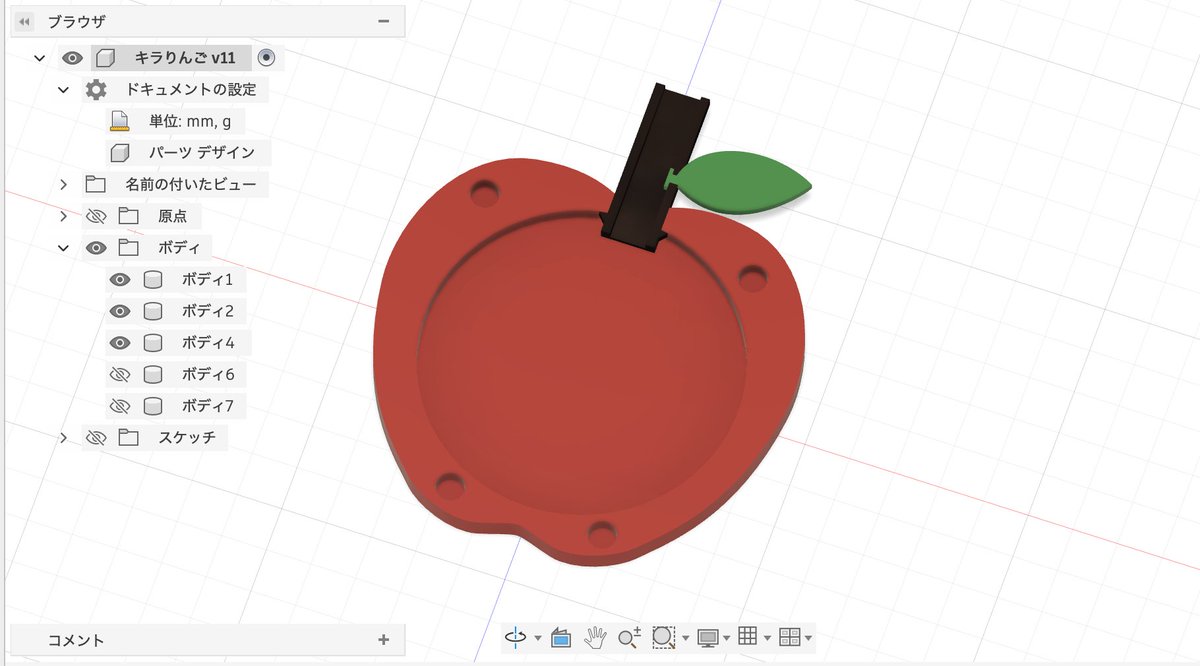Click the Grid and Snaps icon
This screenshot has height=666, width=1200.
point(748,637)
